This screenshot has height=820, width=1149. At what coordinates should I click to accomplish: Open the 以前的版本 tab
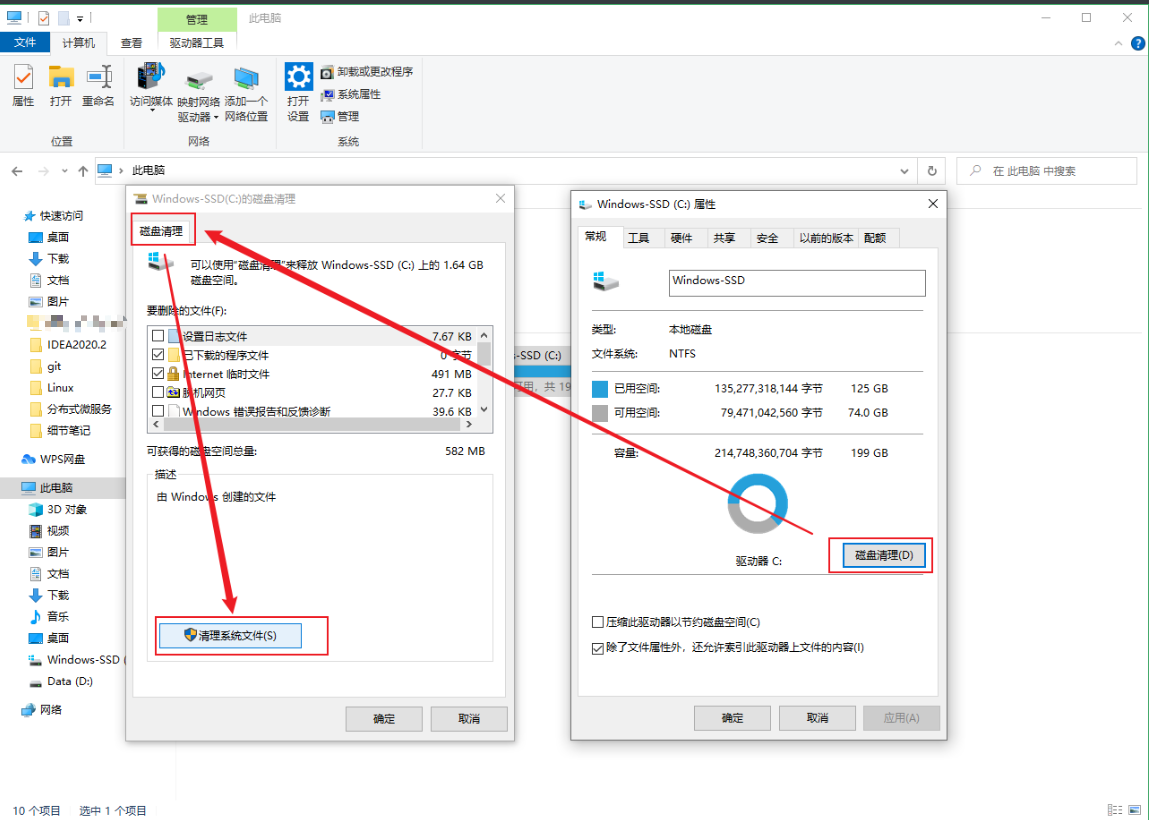(826, 238)
